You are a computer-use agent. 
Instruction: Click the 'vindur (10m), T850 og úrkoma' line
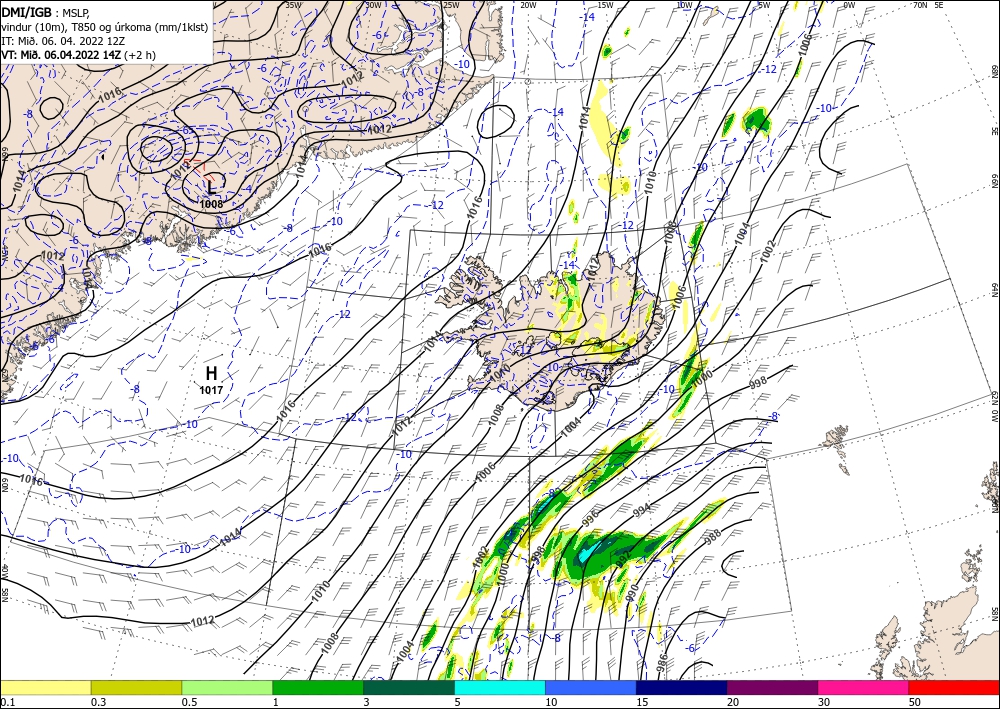tap(105, 27)
